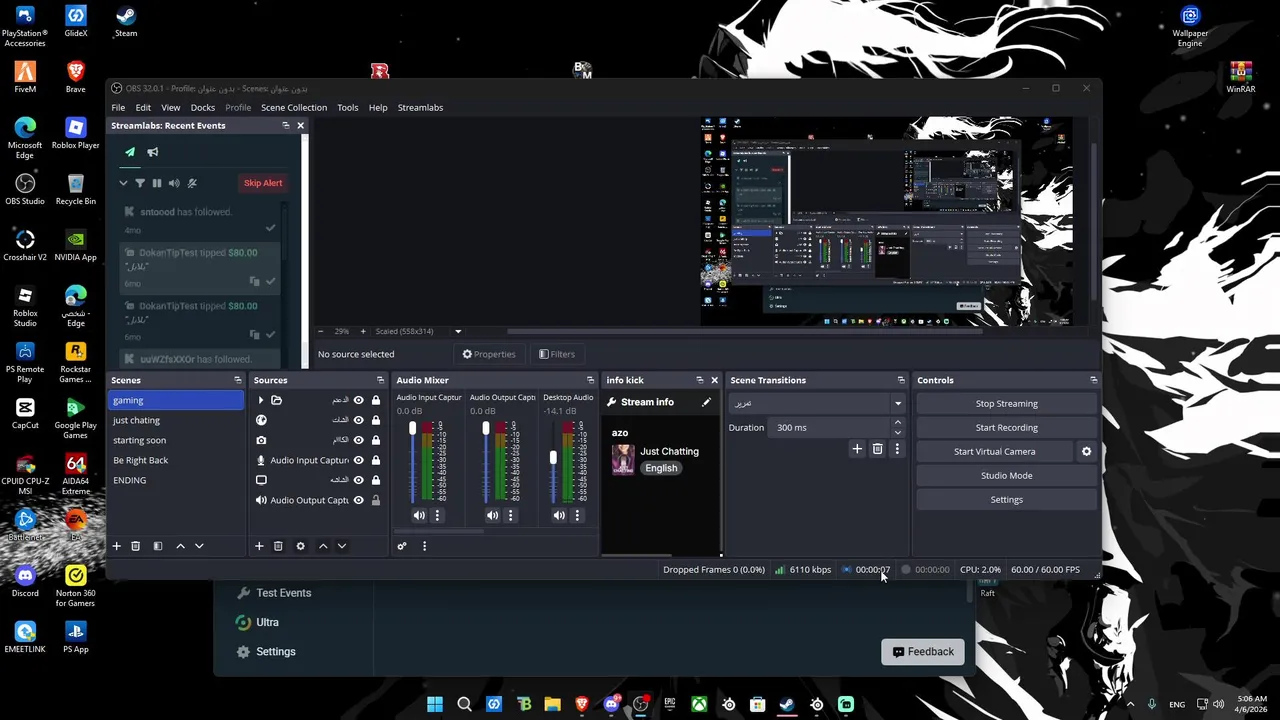Open the Docks menu
The width and height of the screenshot is (1280, 720).
[203, 107]
